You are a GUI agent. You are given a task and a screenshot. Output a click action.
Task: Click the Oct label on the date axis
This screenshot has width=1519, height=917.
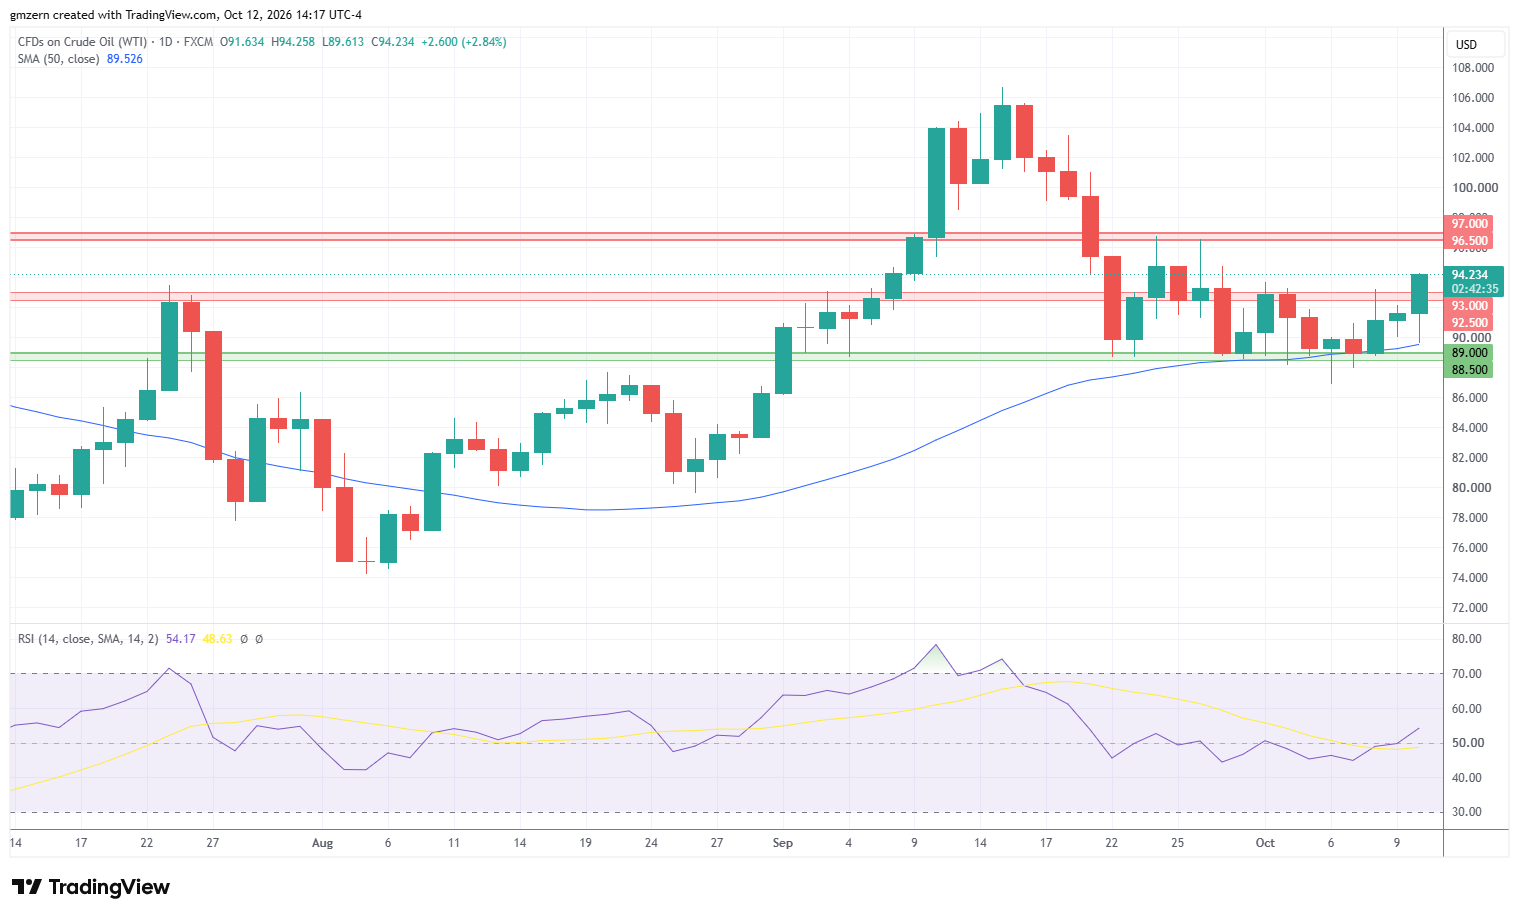(x=1265, y=843)
